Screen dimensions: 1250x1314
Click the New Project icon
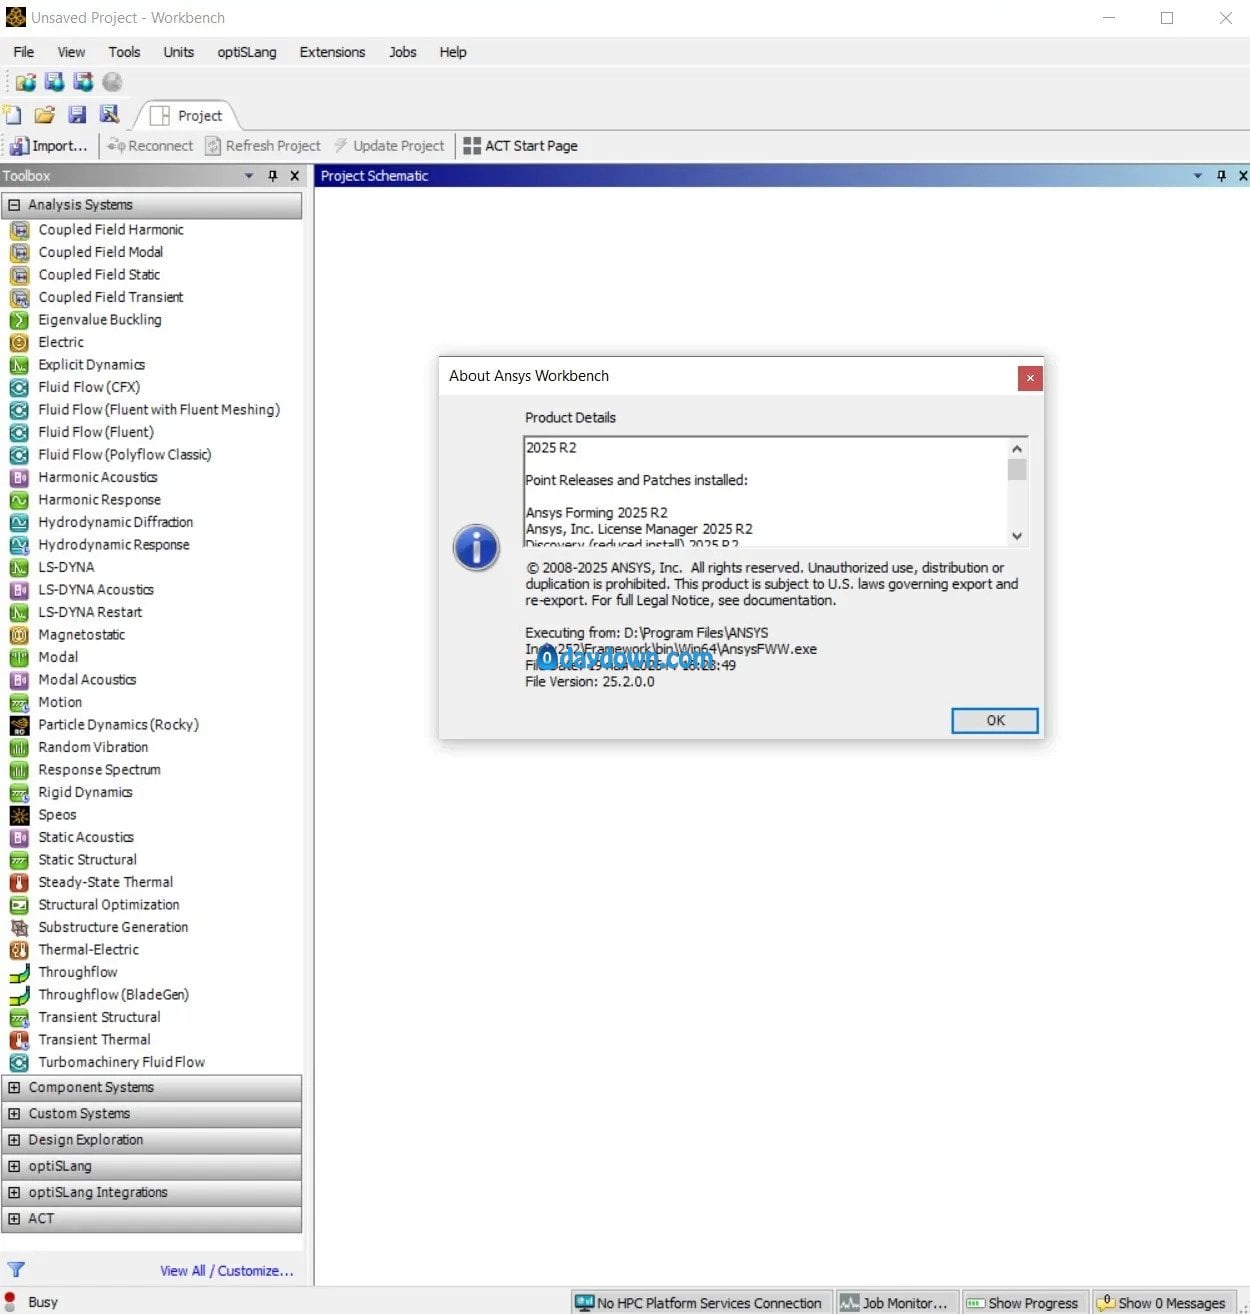[x=12, y=115]
